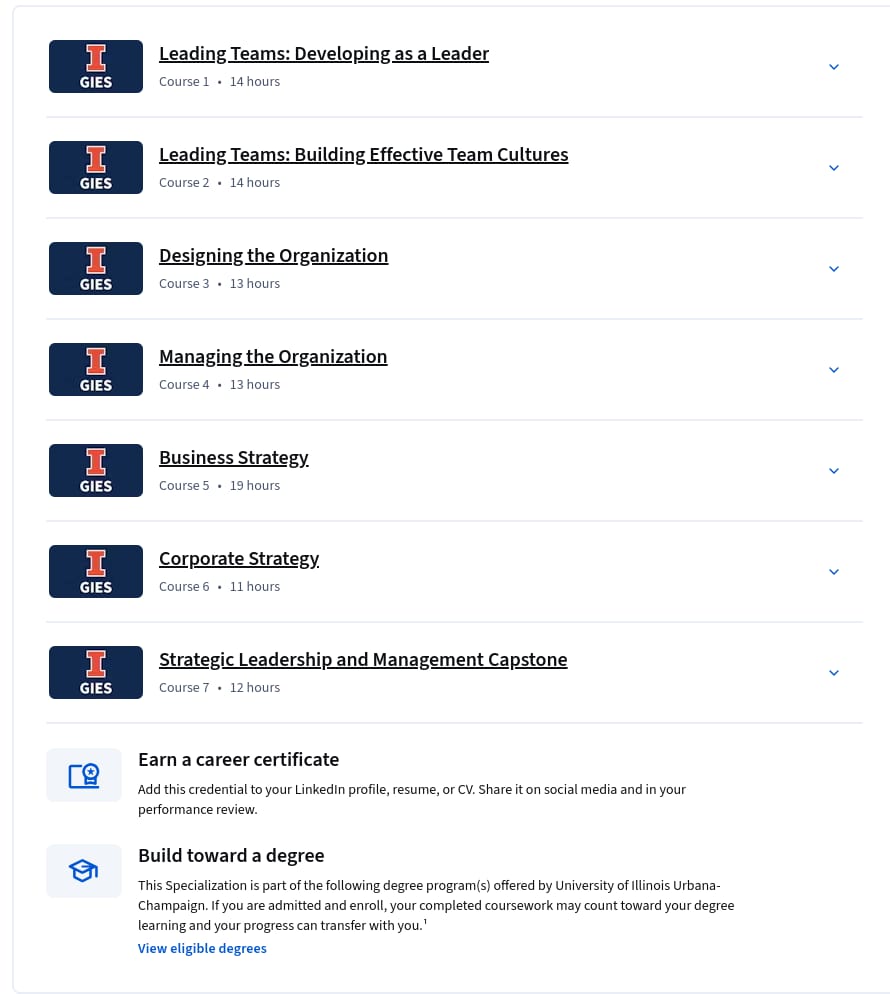Open the Business Strategy course link
This screenshot has width=890, height=994.
pyautogui.click(x=234, y=458)
